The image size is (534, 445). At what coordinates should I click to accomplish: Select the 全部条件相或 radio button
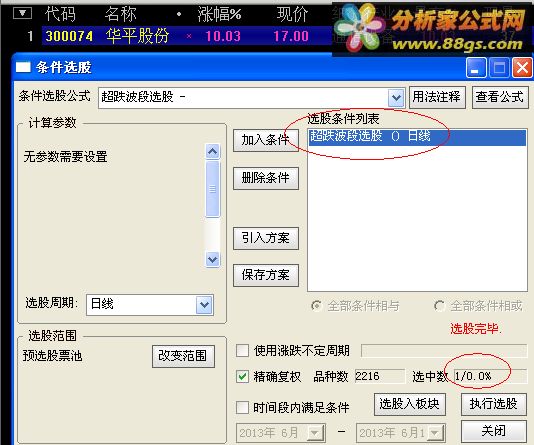(439, 306)
